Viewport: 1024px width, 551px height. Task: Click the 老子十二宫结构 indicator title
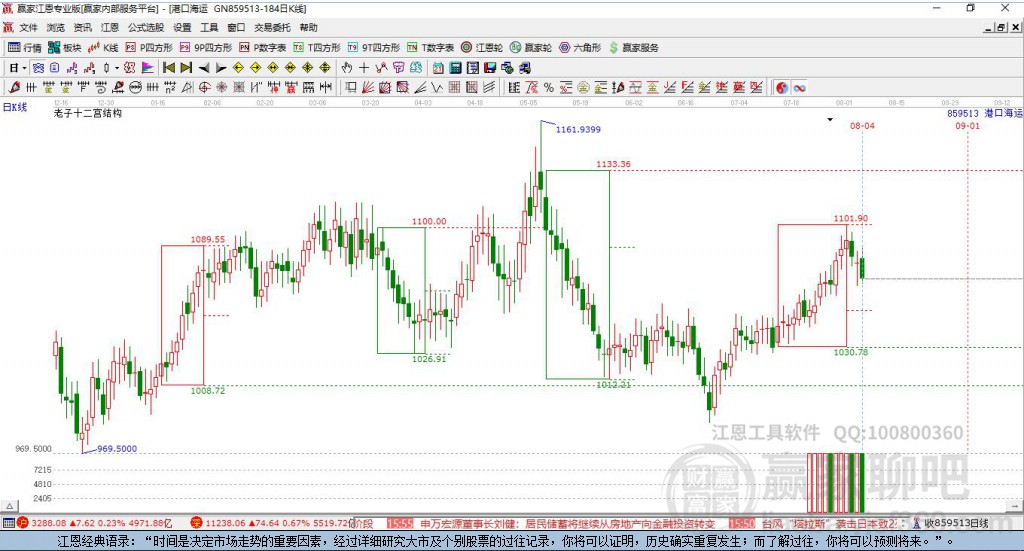(88, 113)
